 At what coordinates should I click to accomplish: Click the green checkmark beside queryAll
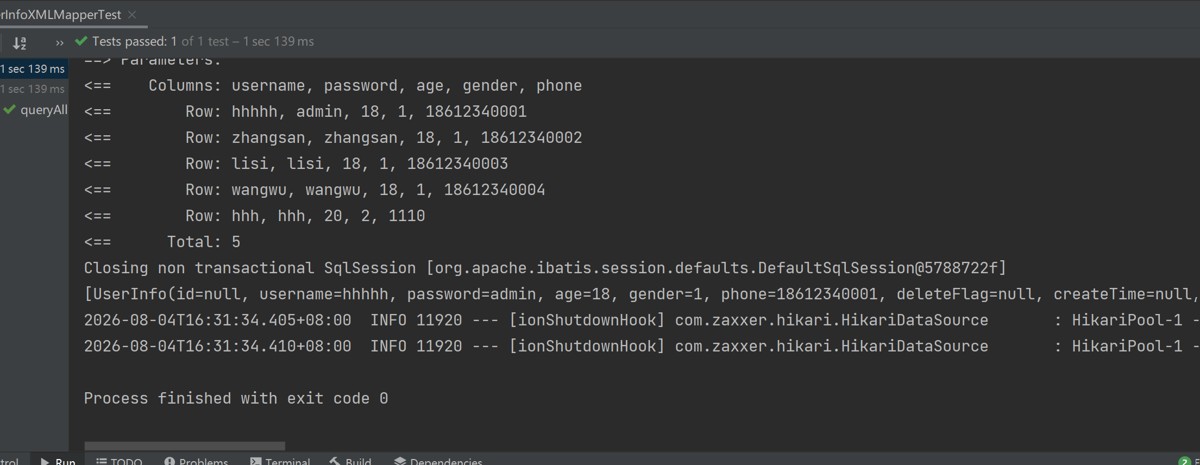click(9, 110)
